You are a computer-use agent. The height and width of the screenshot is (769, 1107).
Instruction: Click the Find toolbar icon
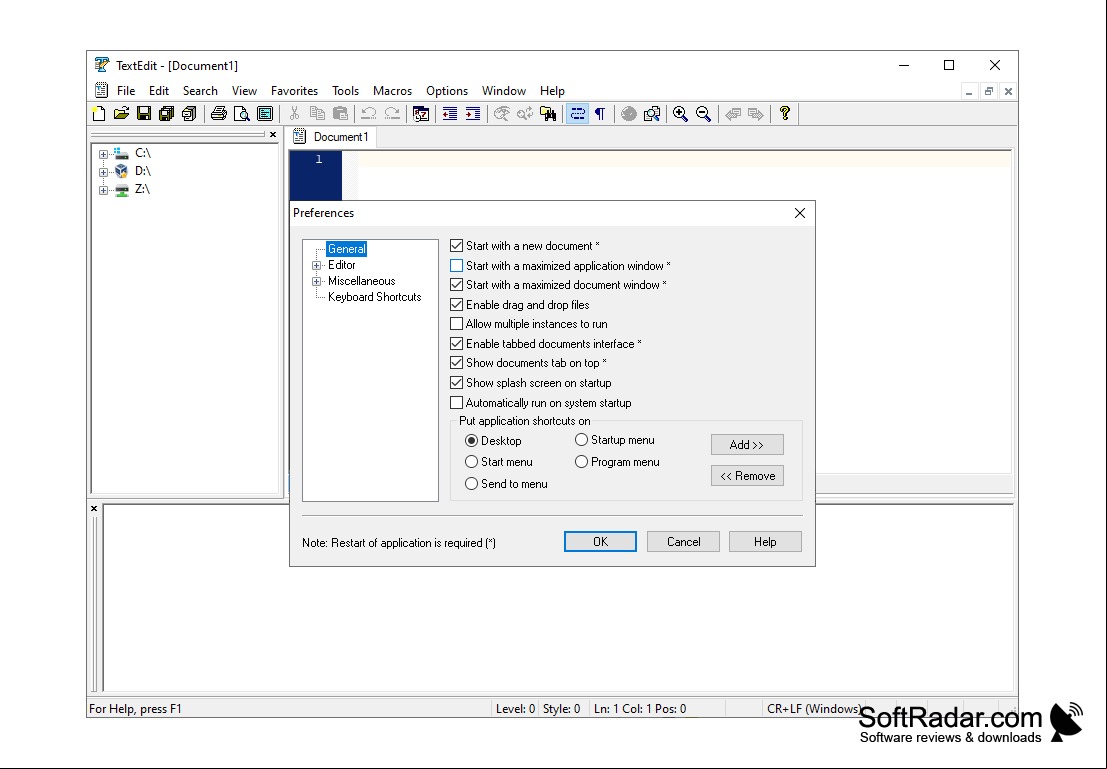502,114
